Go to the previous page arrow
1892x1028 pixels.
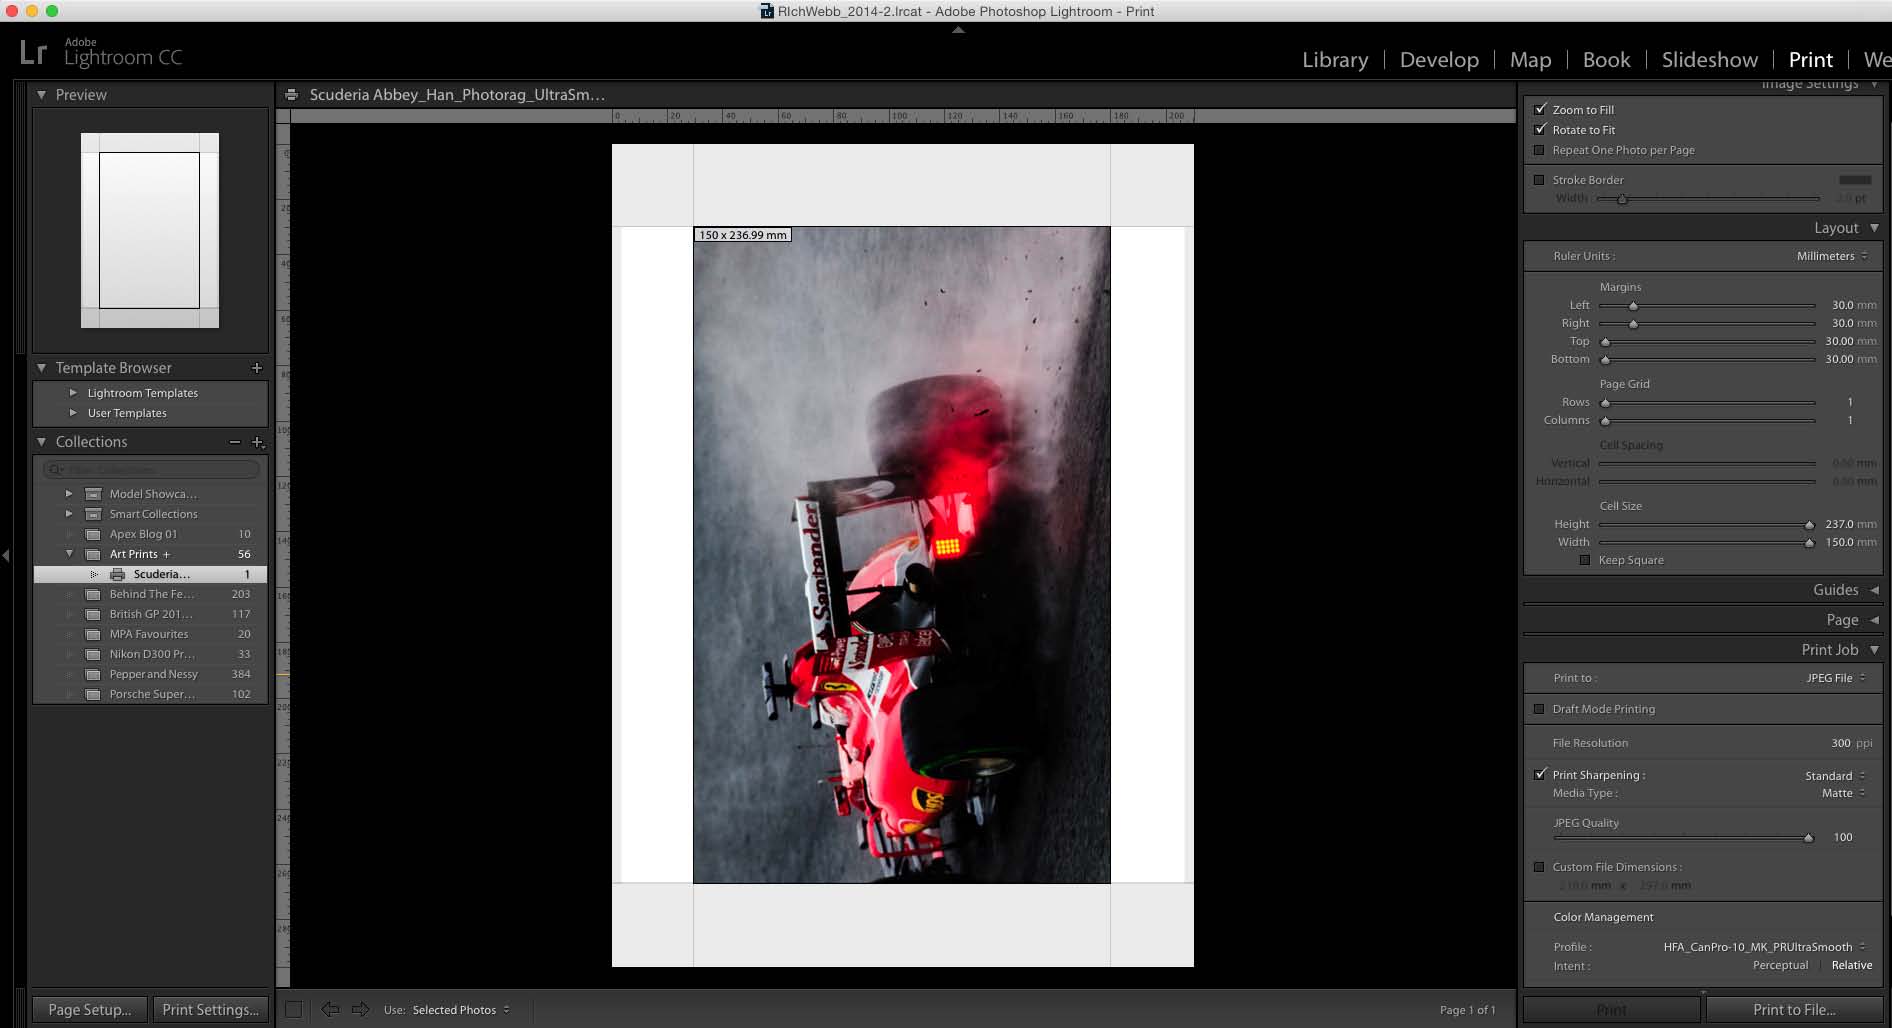(330, 1010)
